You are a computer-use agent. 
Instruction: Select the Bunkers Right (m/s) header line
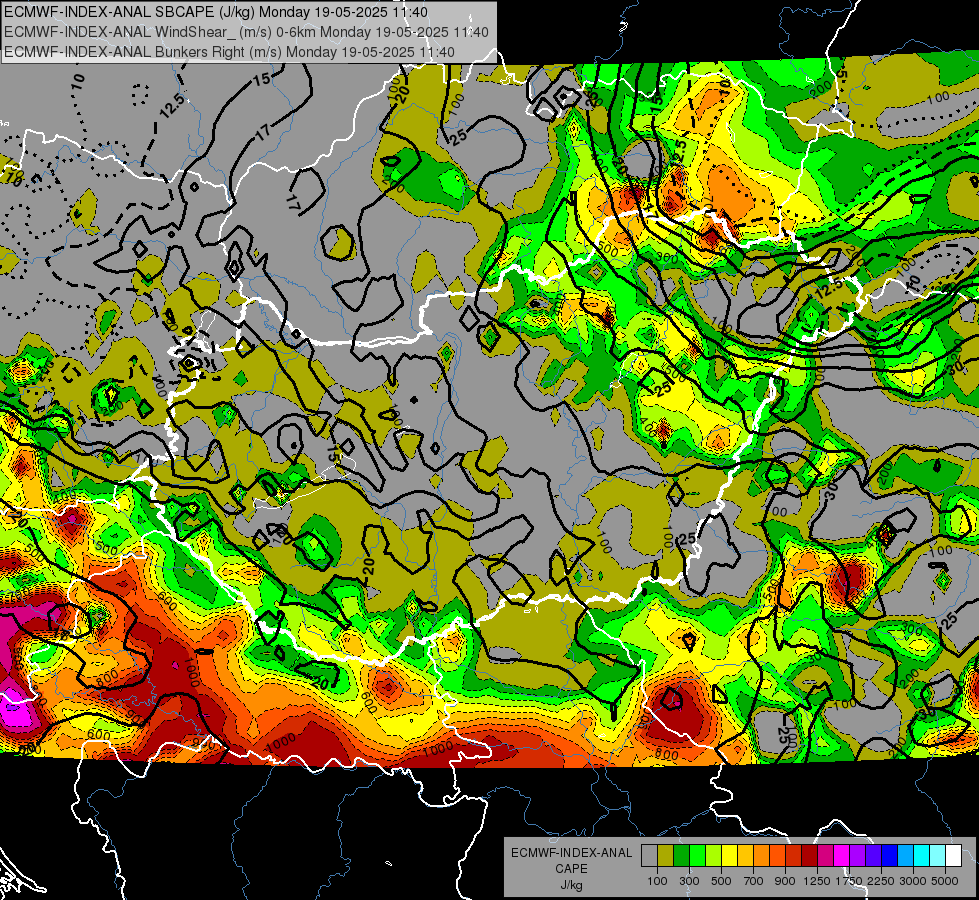pyautogui.click(x=229, y=52)
